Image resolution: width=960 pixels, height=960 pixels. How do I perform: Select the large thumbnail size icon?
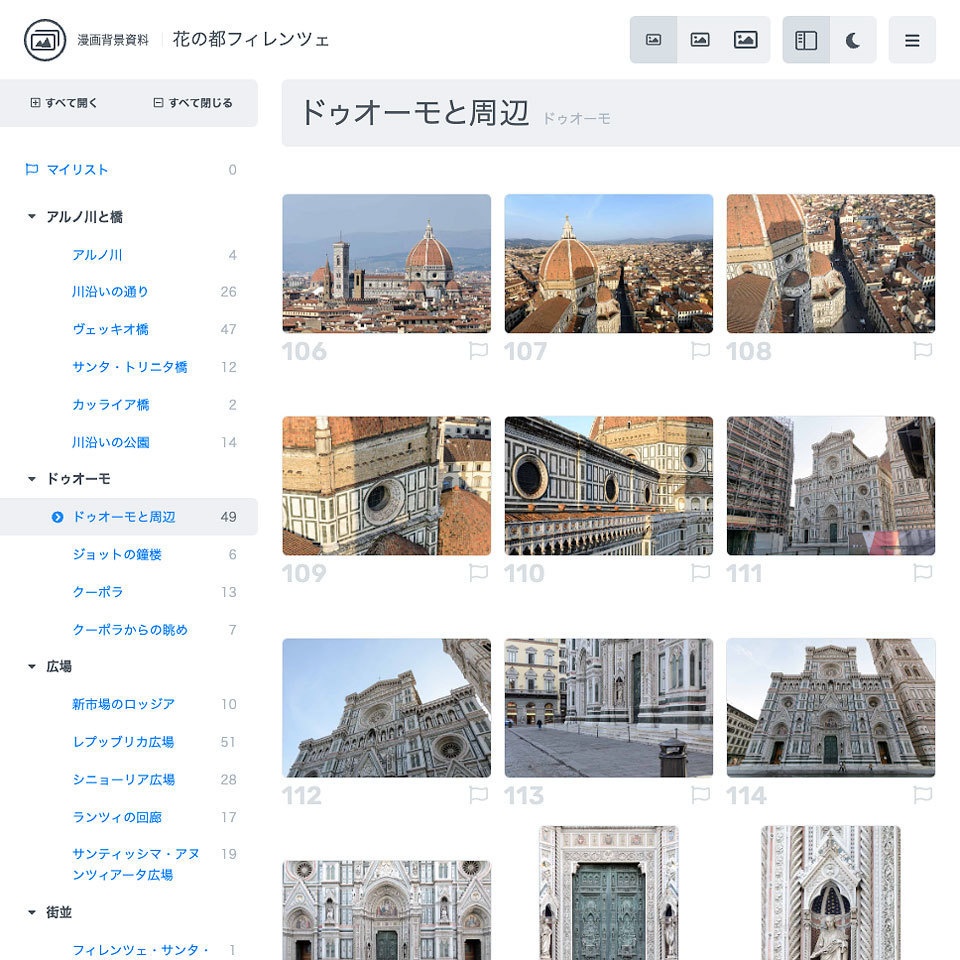(744, 40)
